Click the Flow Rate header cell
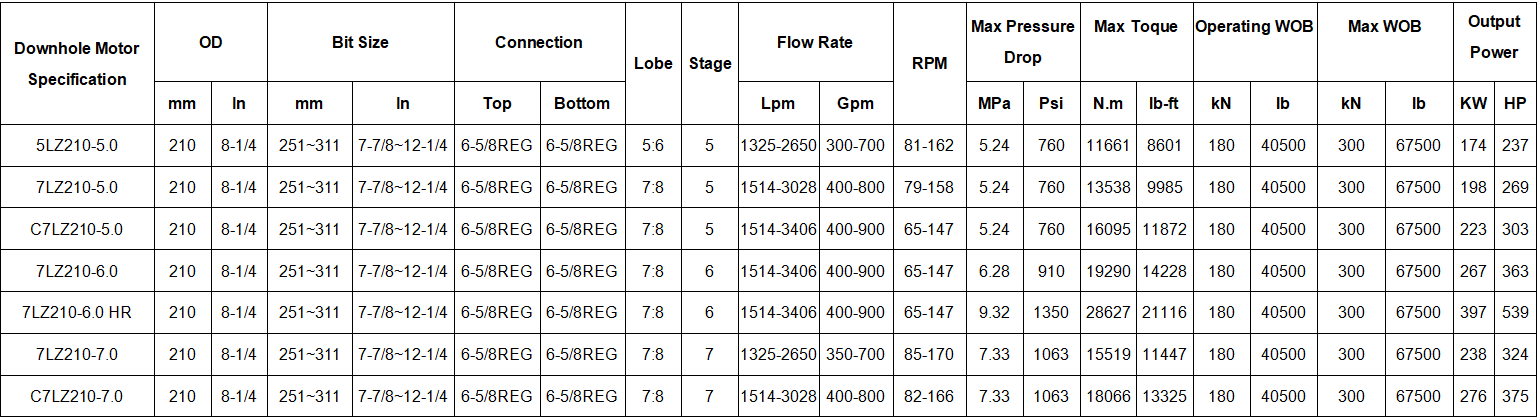The height and width of the screenshot is (417, 1538). click(815, 43)
